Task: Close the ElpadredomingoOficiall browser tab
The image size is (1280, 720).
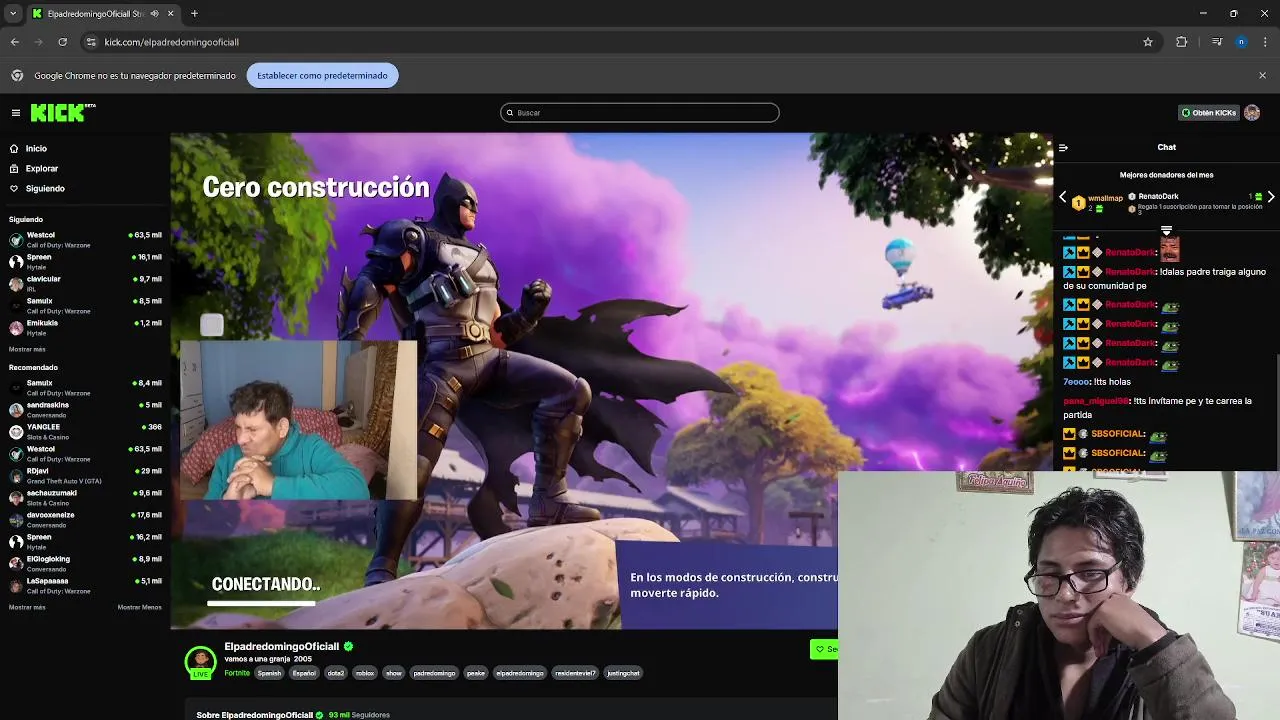Action: coord(170,14)
